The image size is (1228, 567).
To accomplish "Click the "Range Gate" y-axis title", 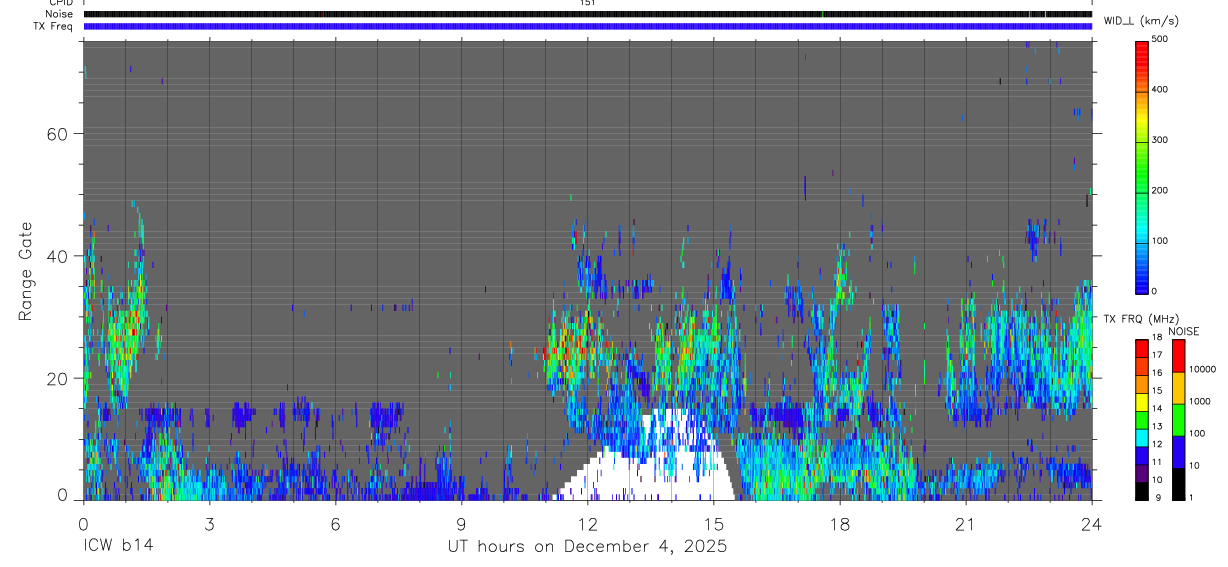I will tap(24, 270).
